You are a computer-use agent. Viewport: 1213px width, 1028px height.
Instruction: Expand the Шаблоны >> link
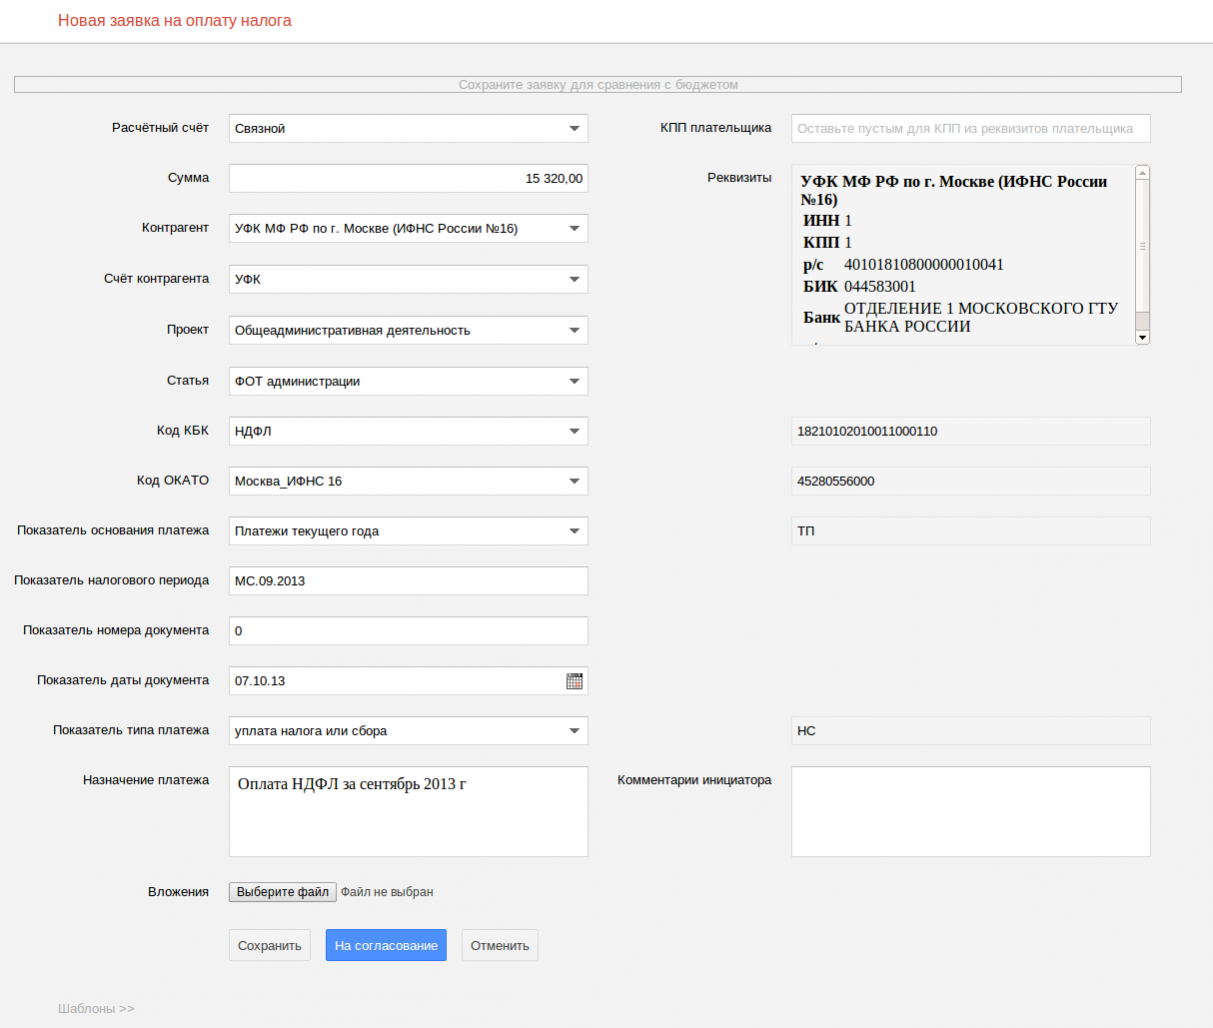[x=96, y=1009]
